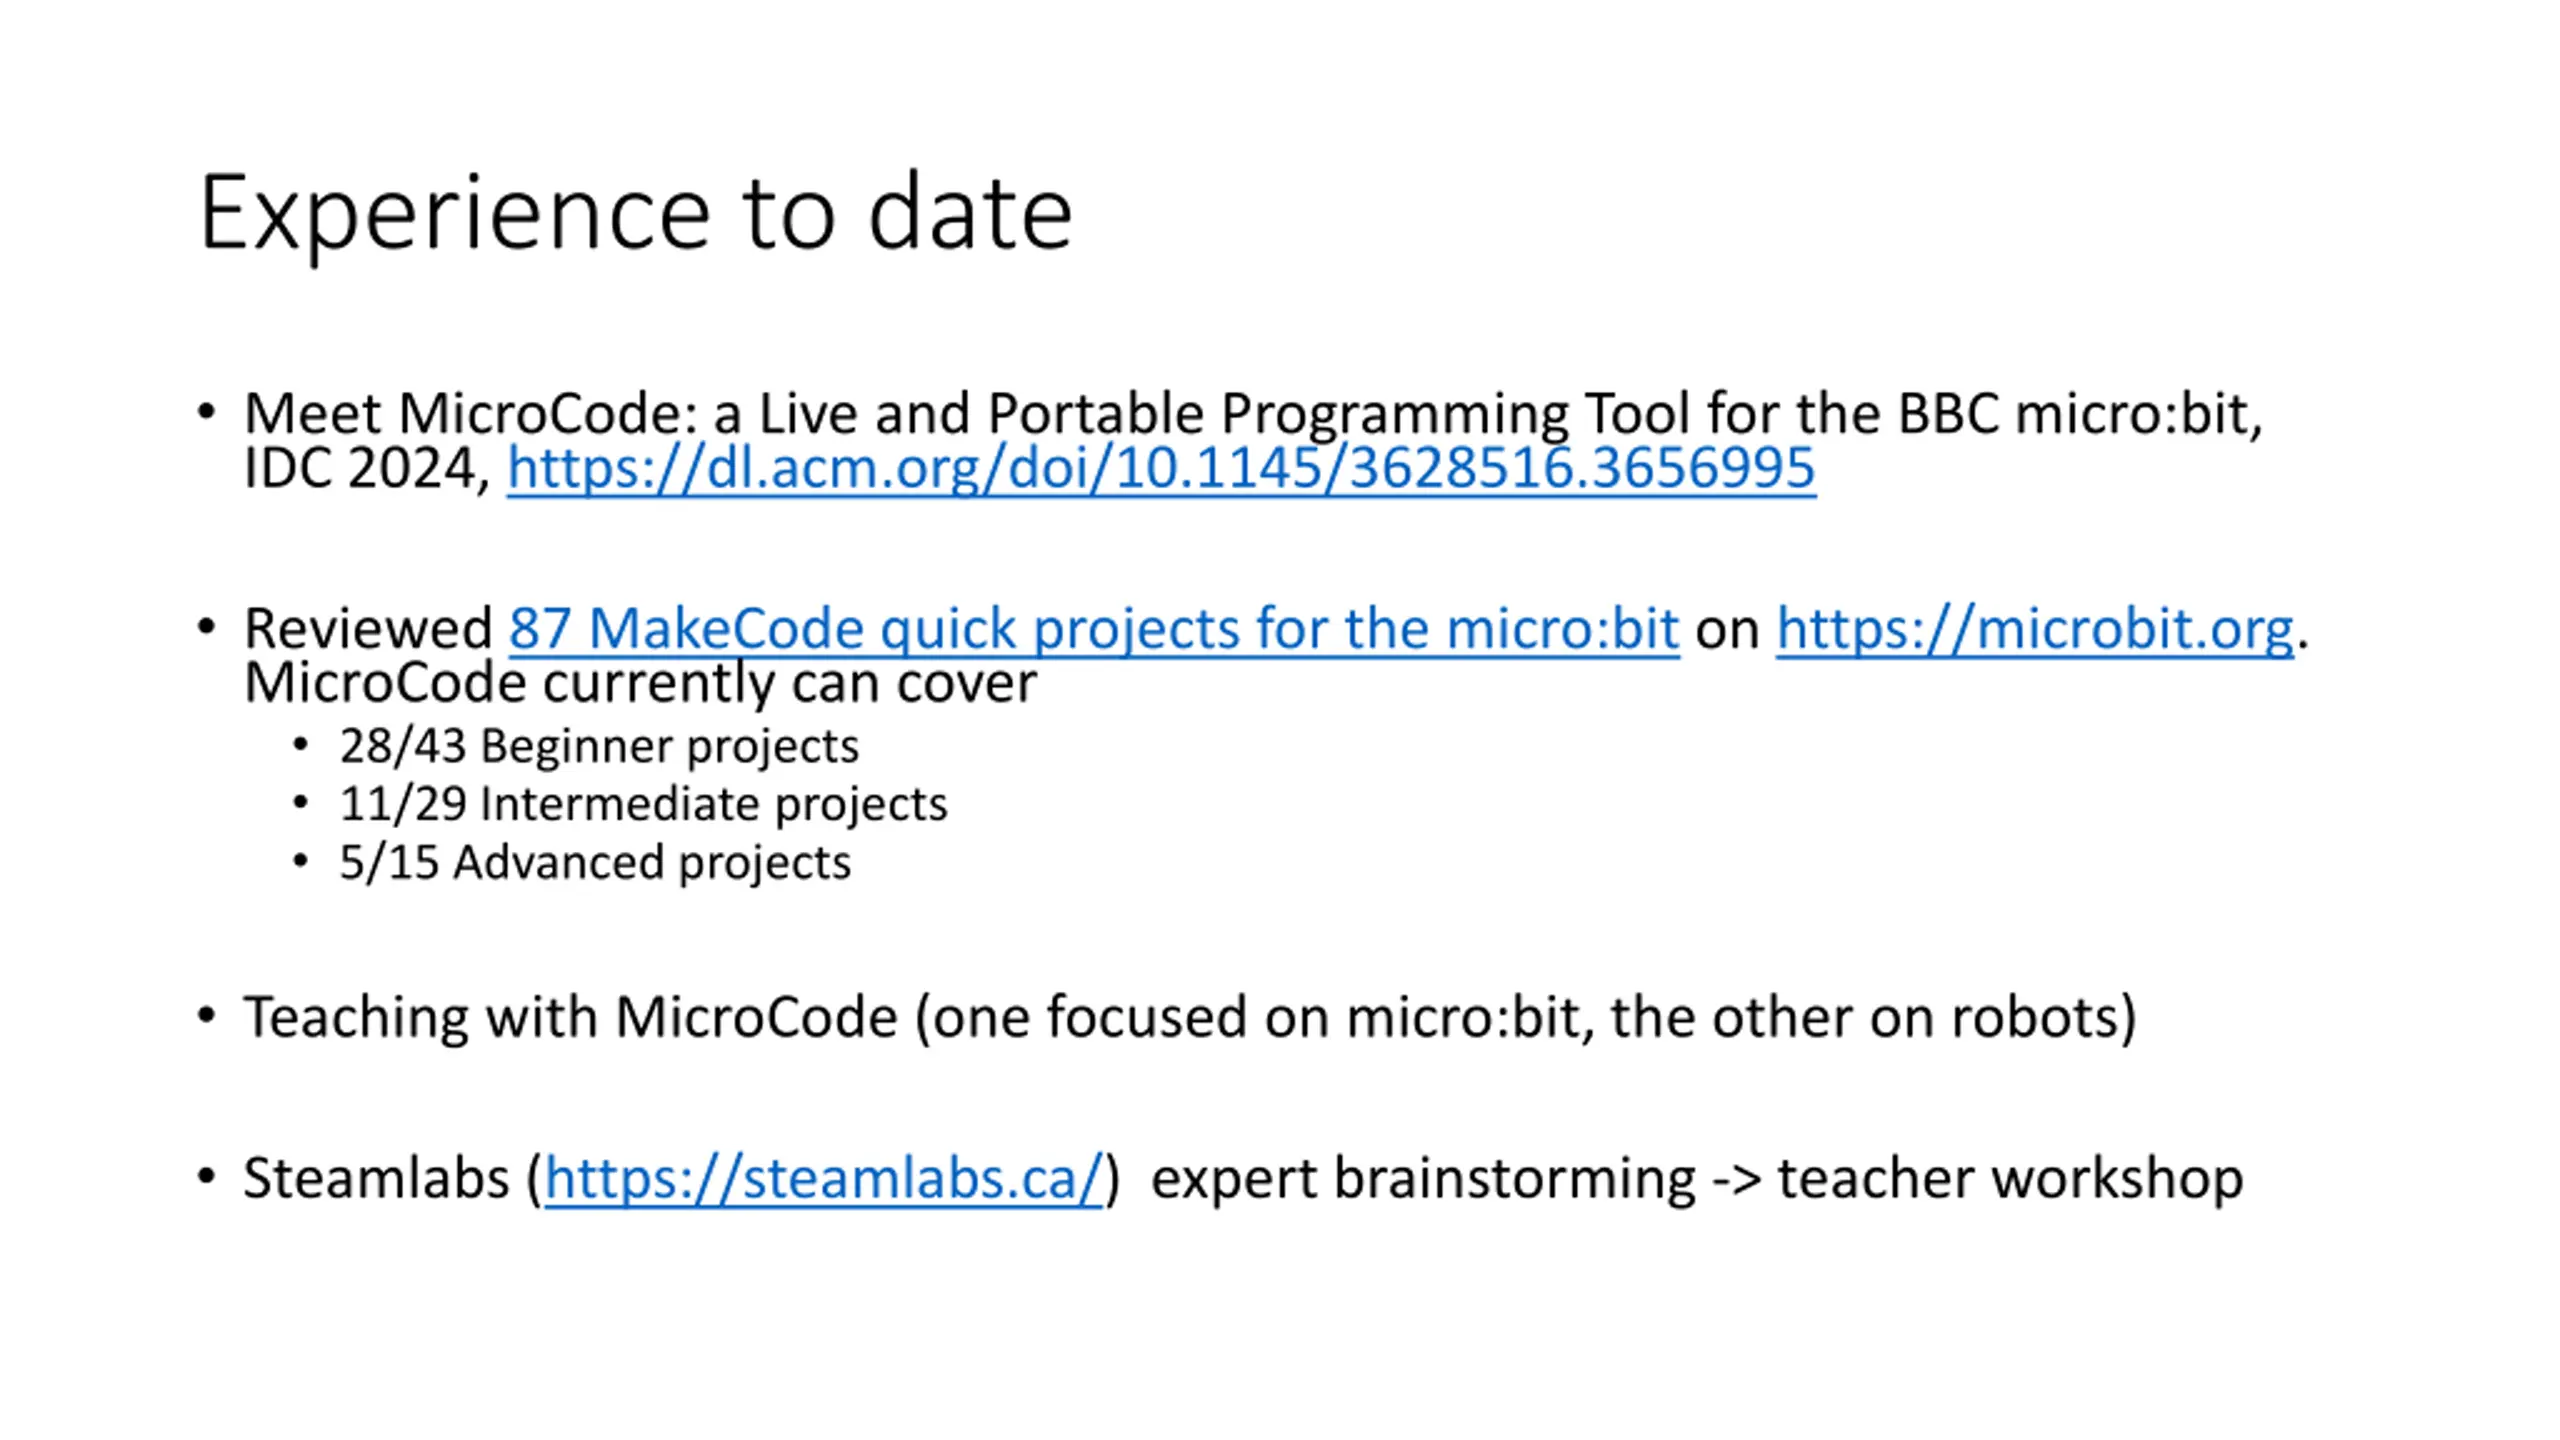Open the 87 MakeCode quick projects link
This screenshot has height=1440, width=2560.
coord(1094,629)
